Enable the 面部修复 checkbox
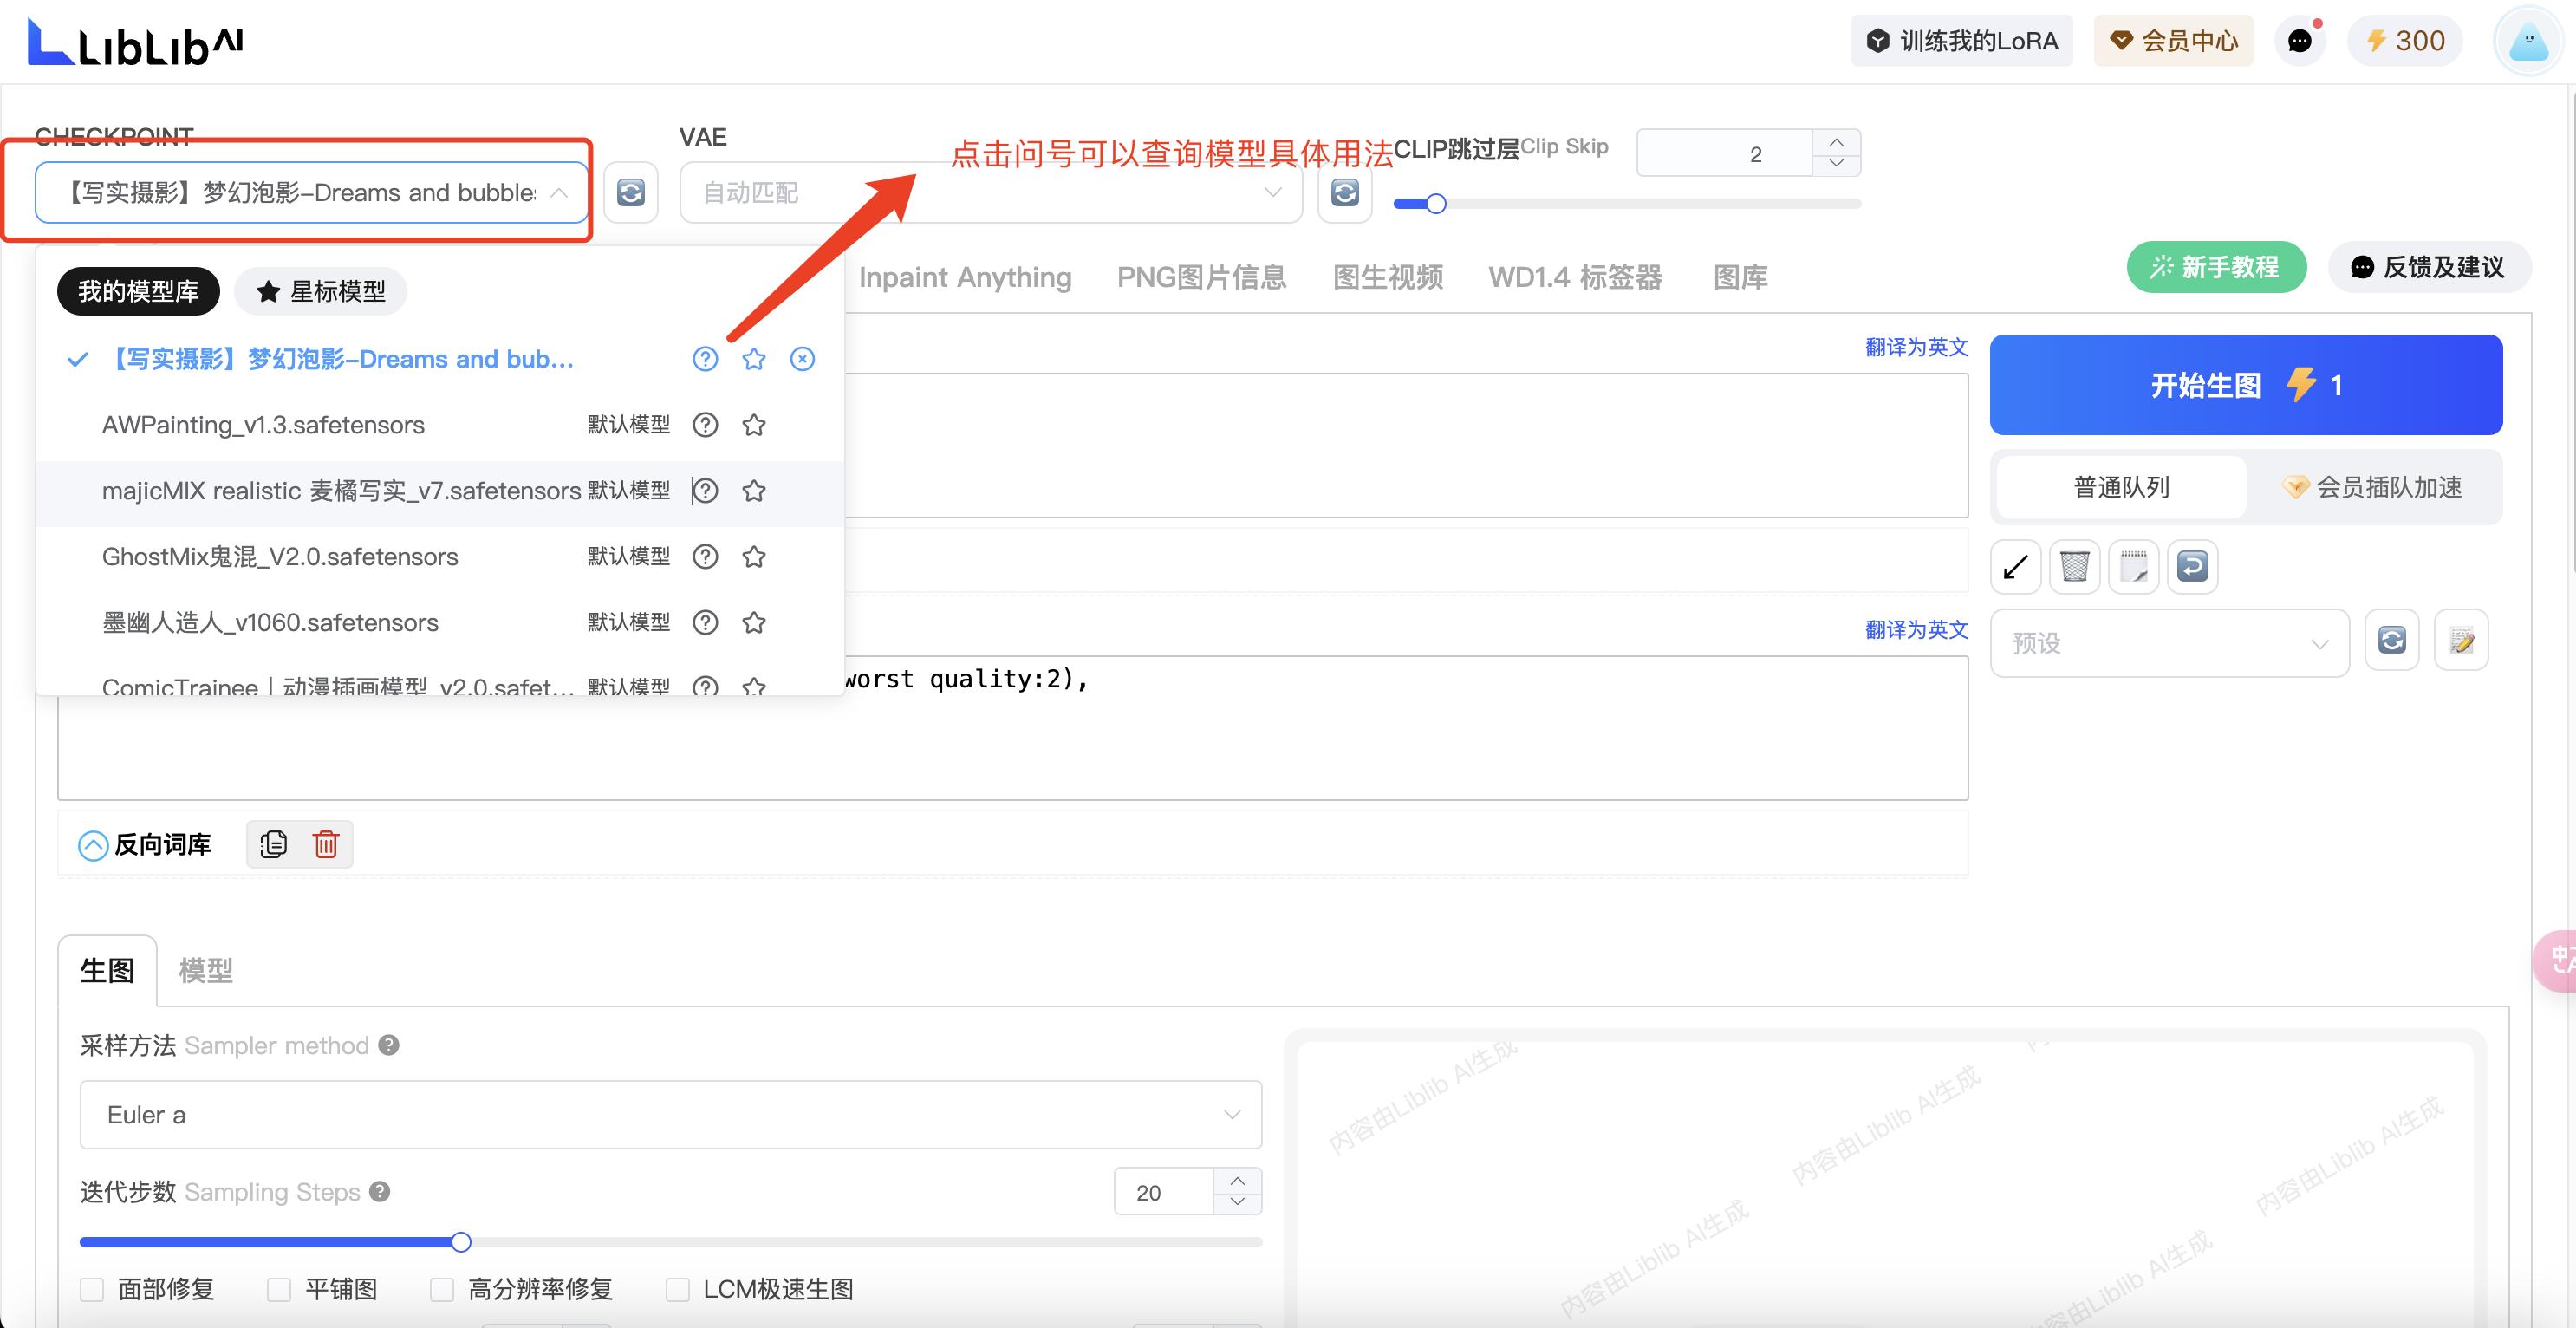The height and width of the screenshot is (1328, 2576). pyautogui.click(x=92, y=1289)
